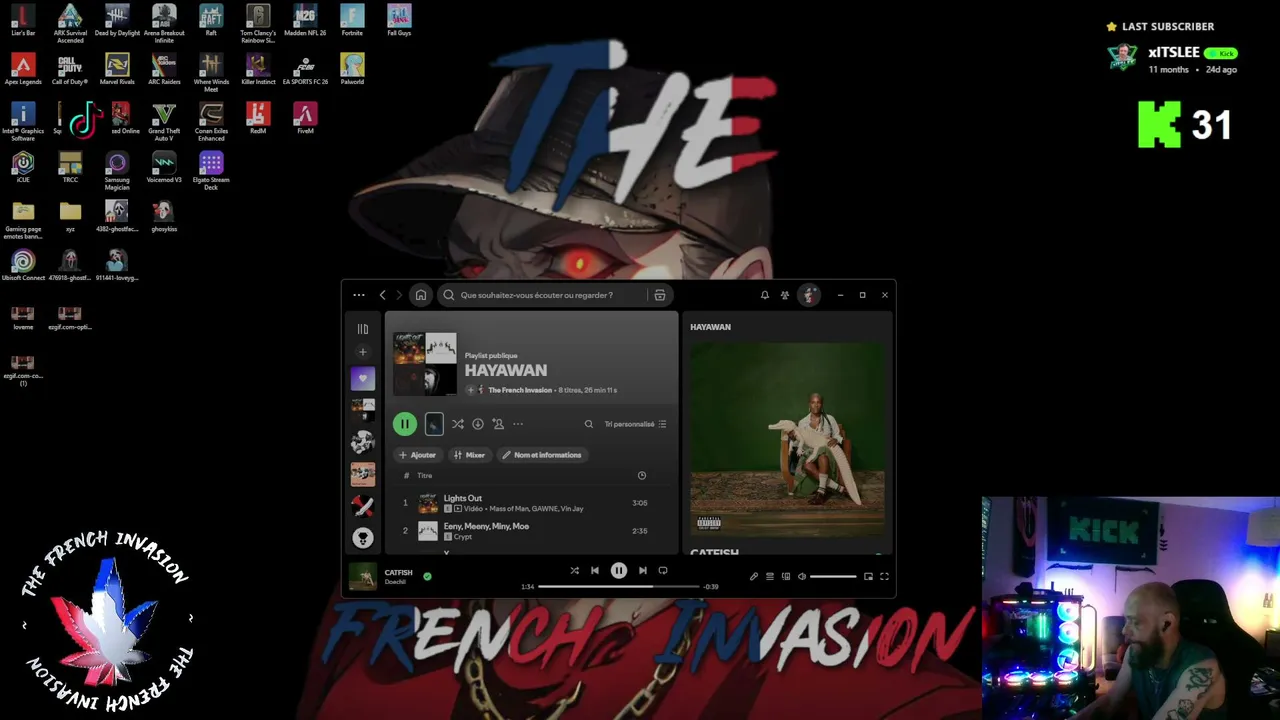Skip to next track

643,571
